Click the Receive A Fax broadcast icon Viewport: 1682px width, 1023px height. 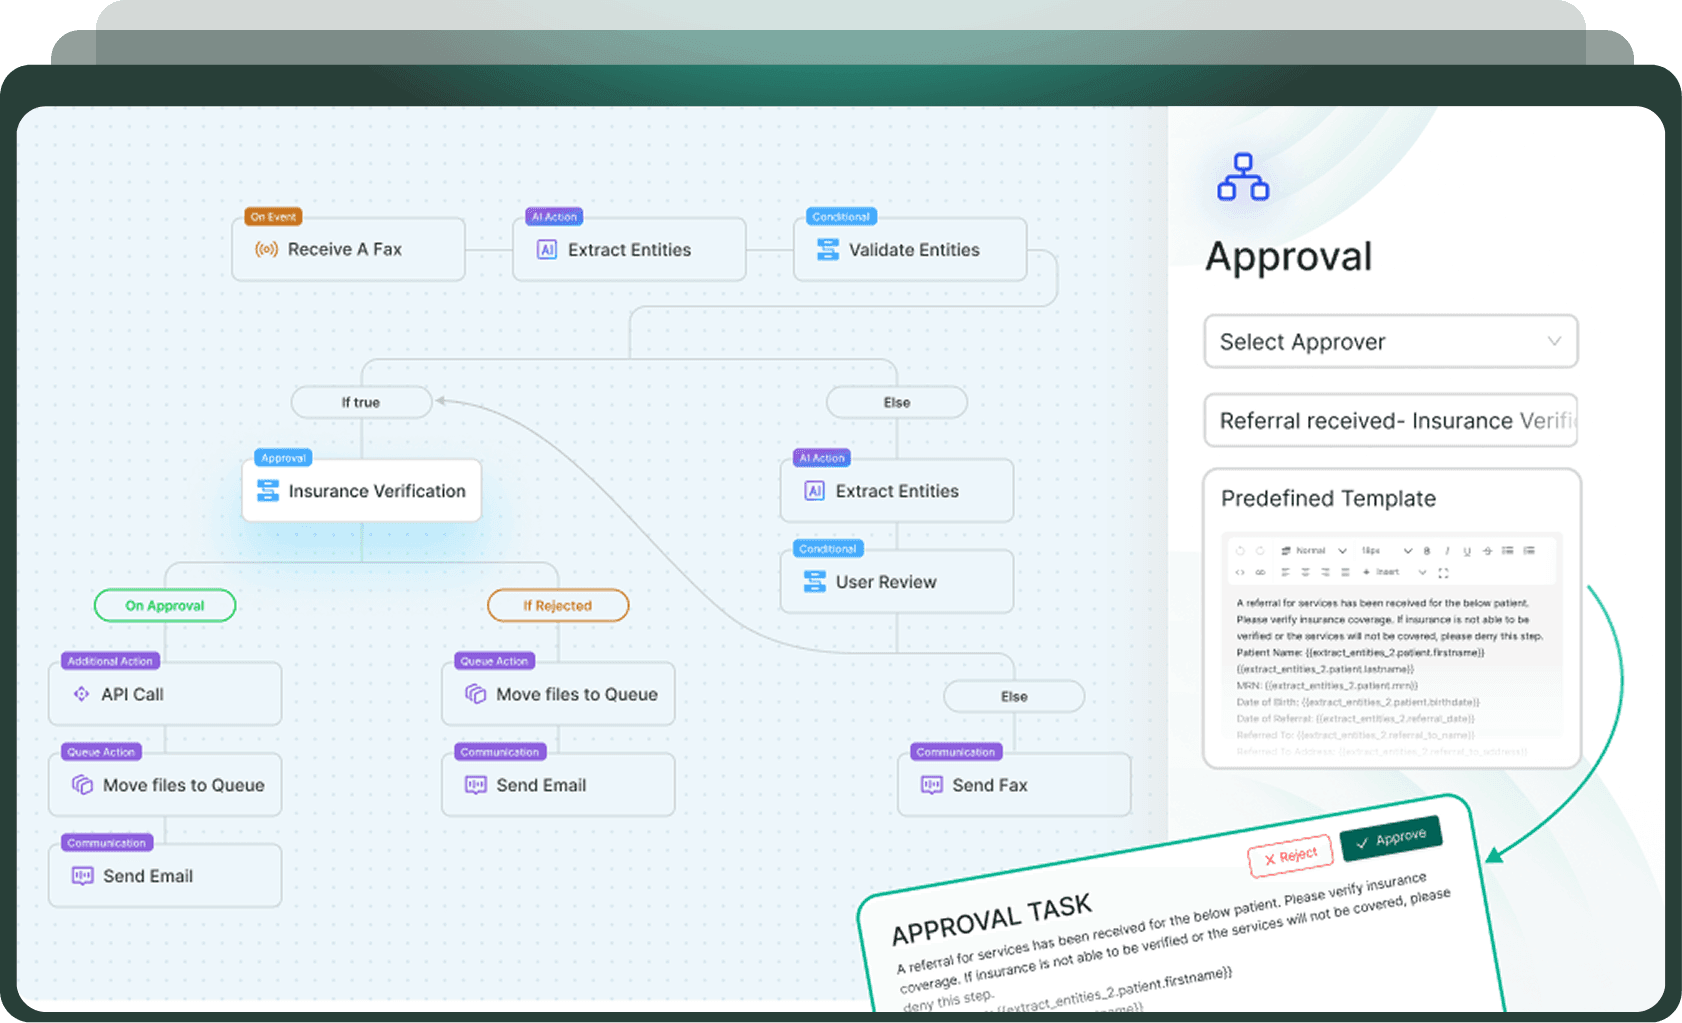pos(266,249)
